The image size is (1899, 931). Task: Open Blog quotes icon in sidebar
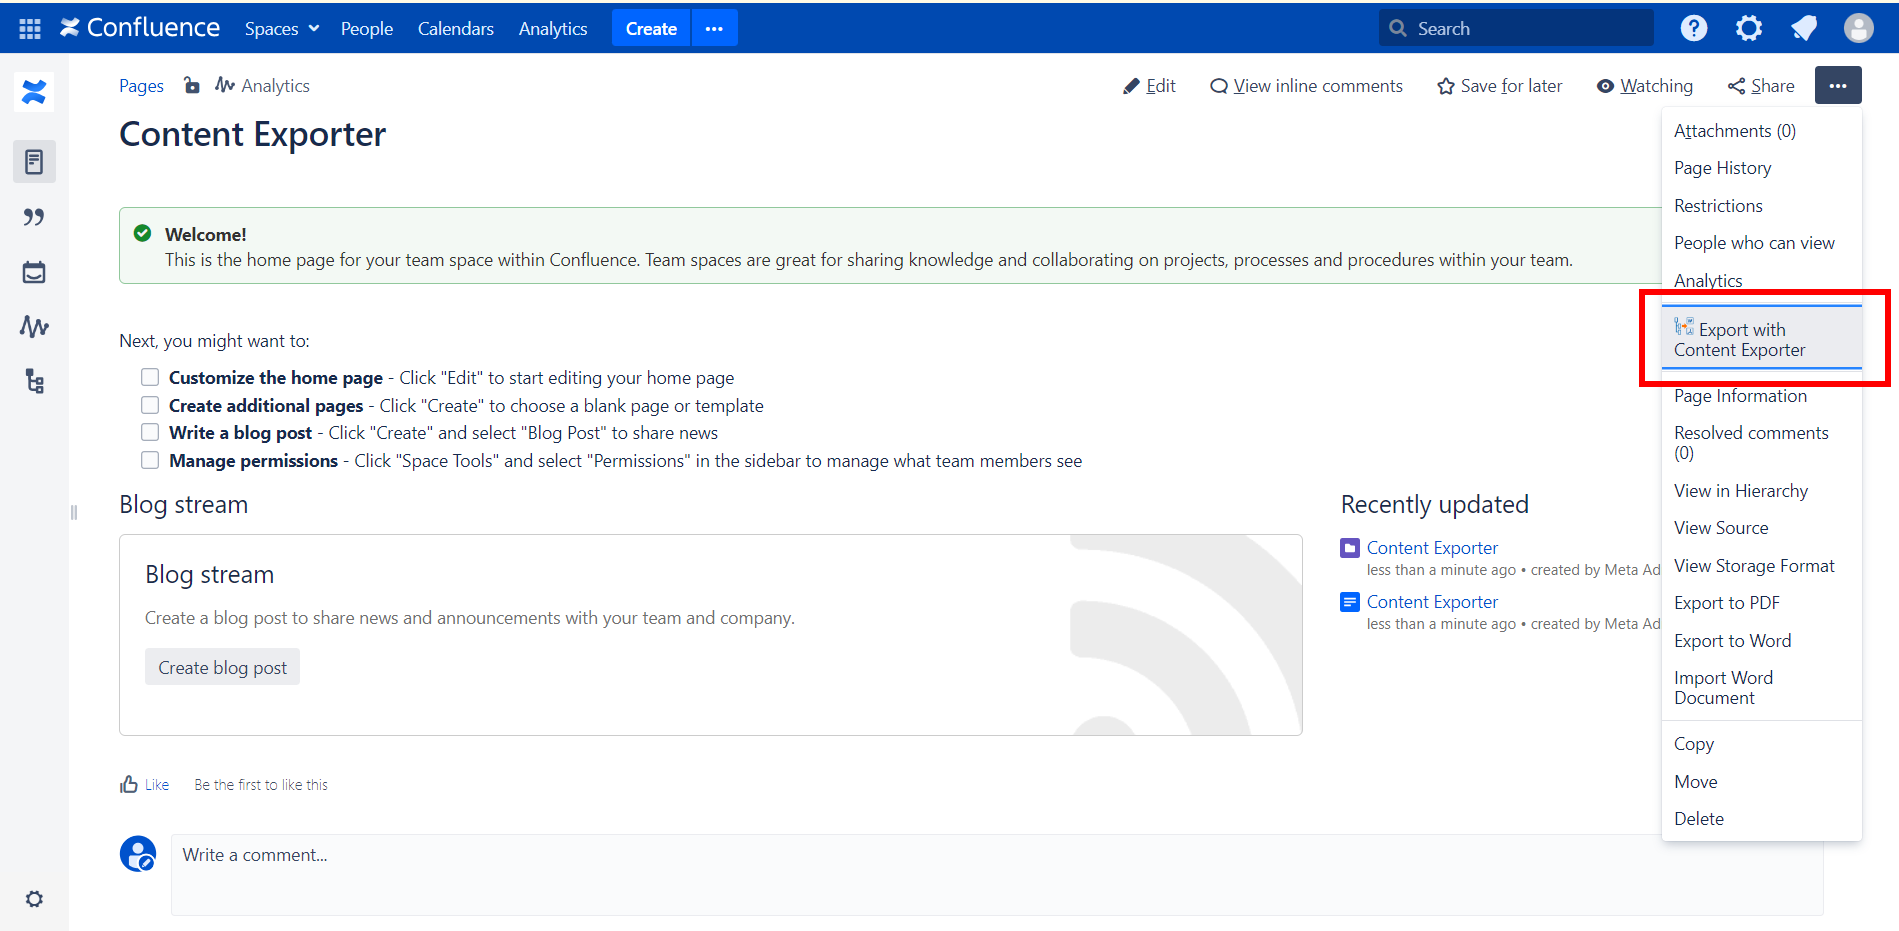(34, 217)
